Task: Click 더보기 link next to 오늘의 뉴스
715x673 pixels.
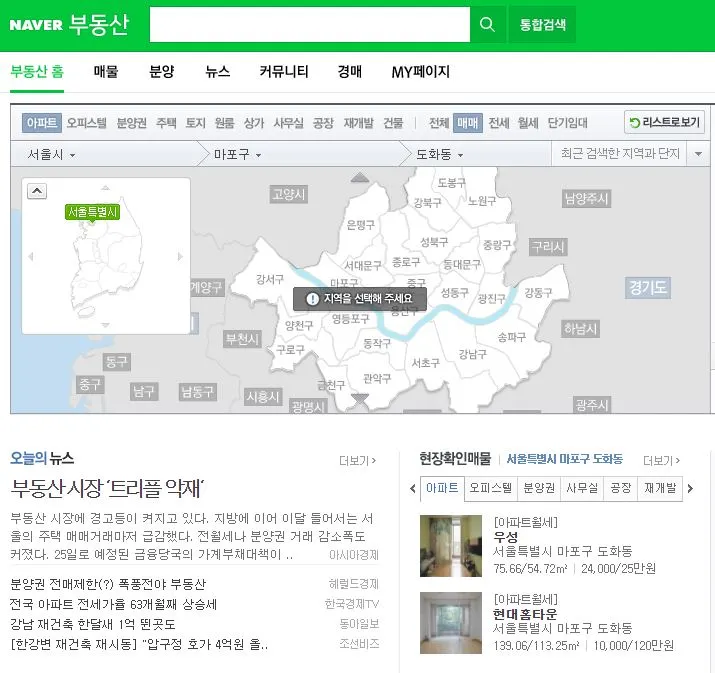Action: point(358,461)
